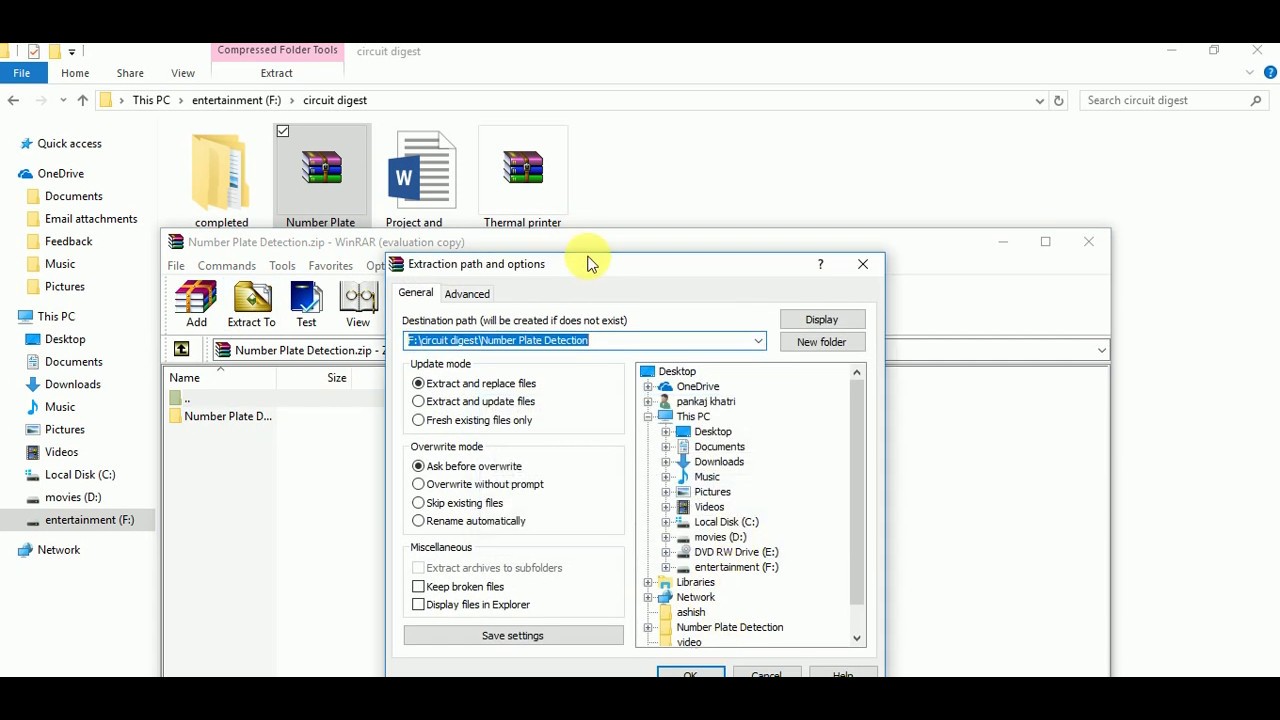The height and width of the screenshot is (720, 1280).
Task: Open Downloads in navigation pane
Action: (72, 384)
